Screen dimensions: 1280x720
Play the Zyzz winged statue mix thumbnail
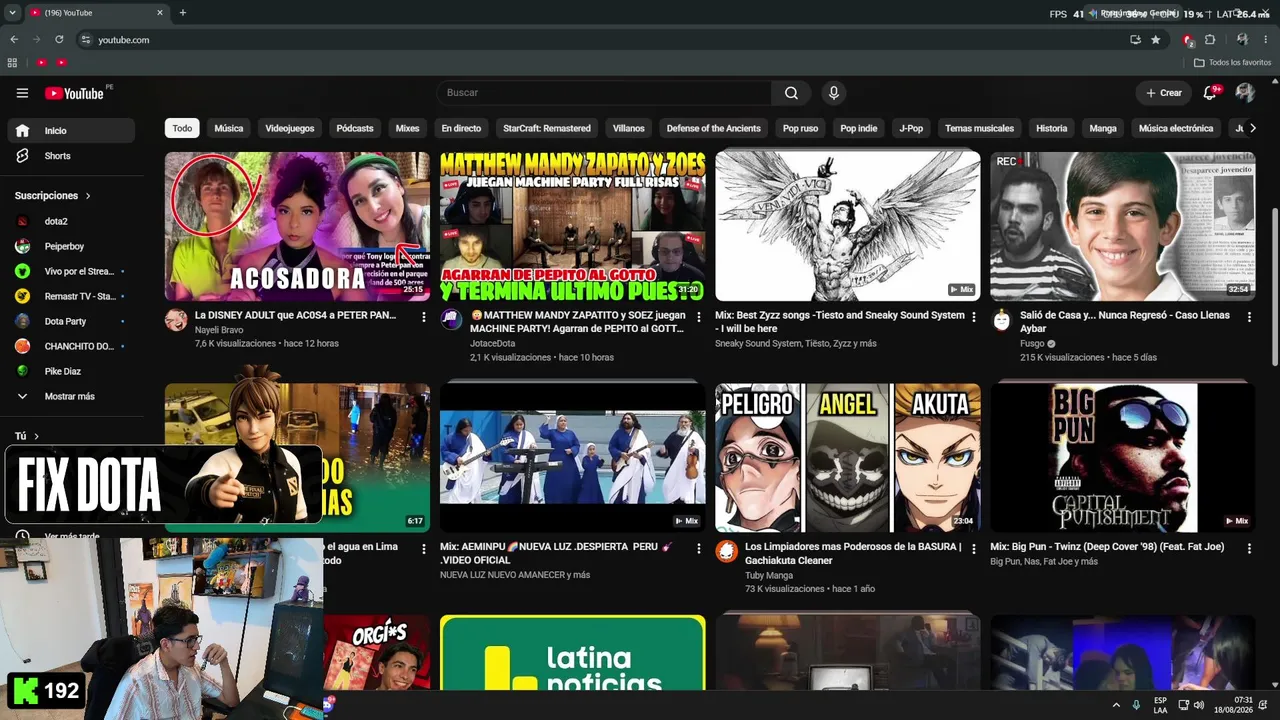tap(848, 226)
